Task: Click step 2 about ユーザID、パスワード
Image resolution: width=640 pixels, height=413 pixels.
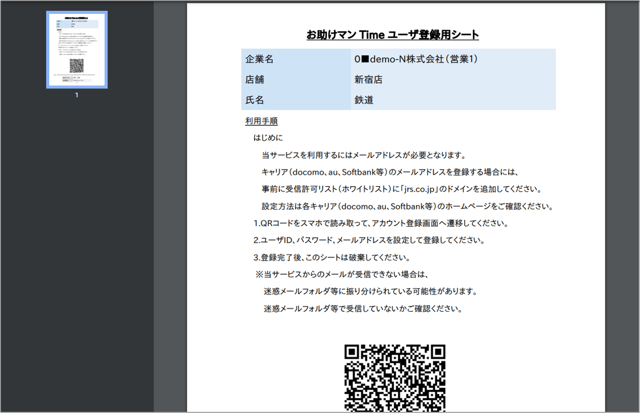Action: click(x=369, y=240)
